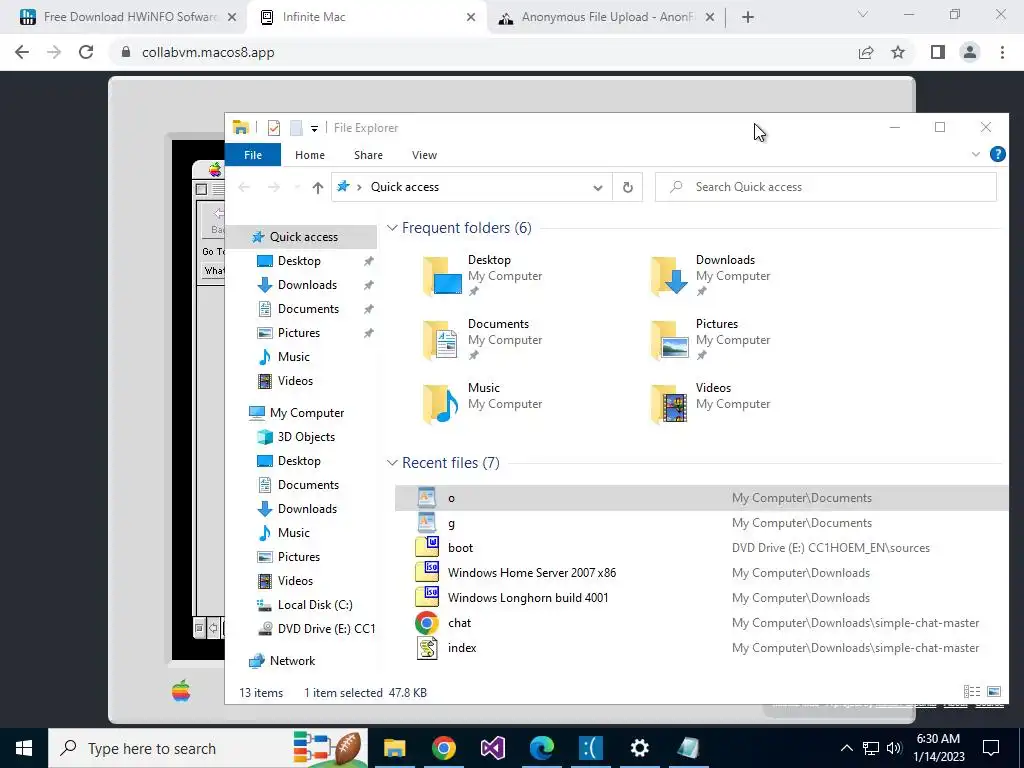Image resolution: width=1024 pixels, height=768 pixels.
Task: Click the Up arrow navigation button
Action: tap(317, 187)
